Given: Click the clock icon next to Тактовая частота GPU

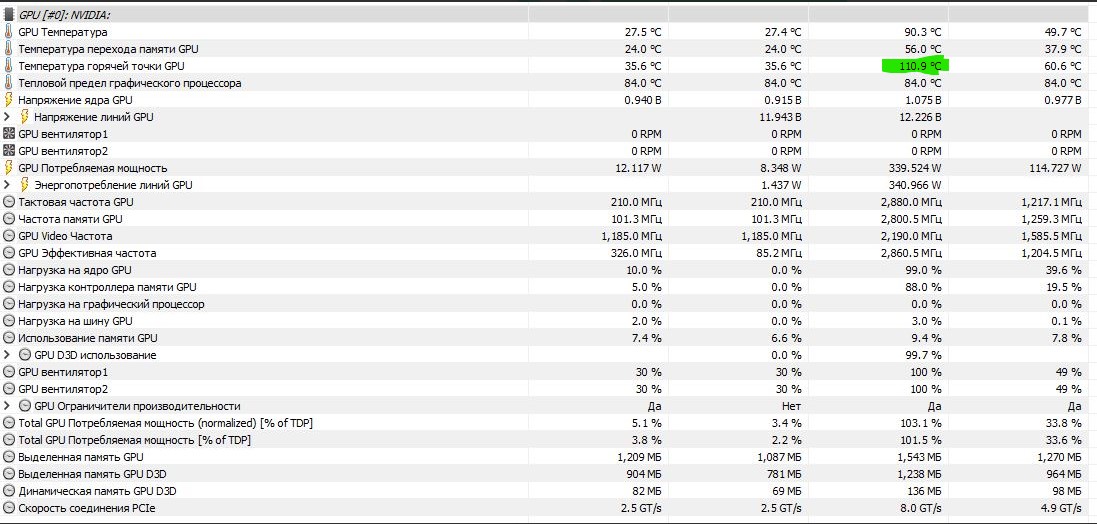Looking at the screenshot, I should coord(9,202).
